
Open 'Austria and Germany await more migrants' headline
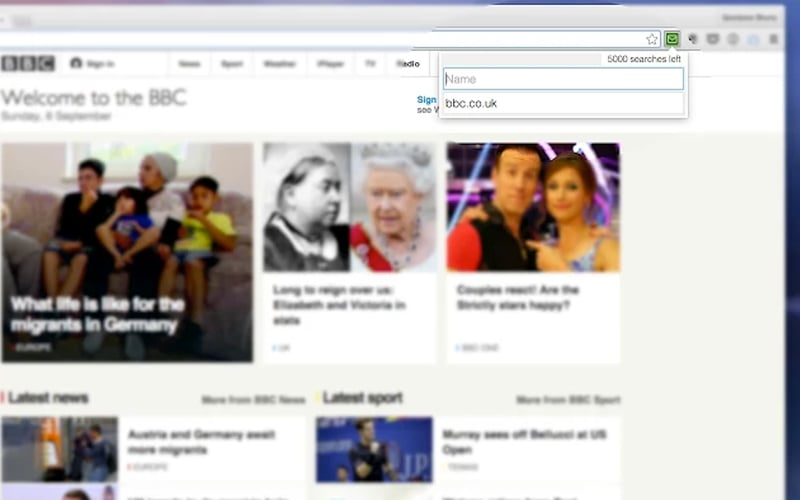pos(202,442)
